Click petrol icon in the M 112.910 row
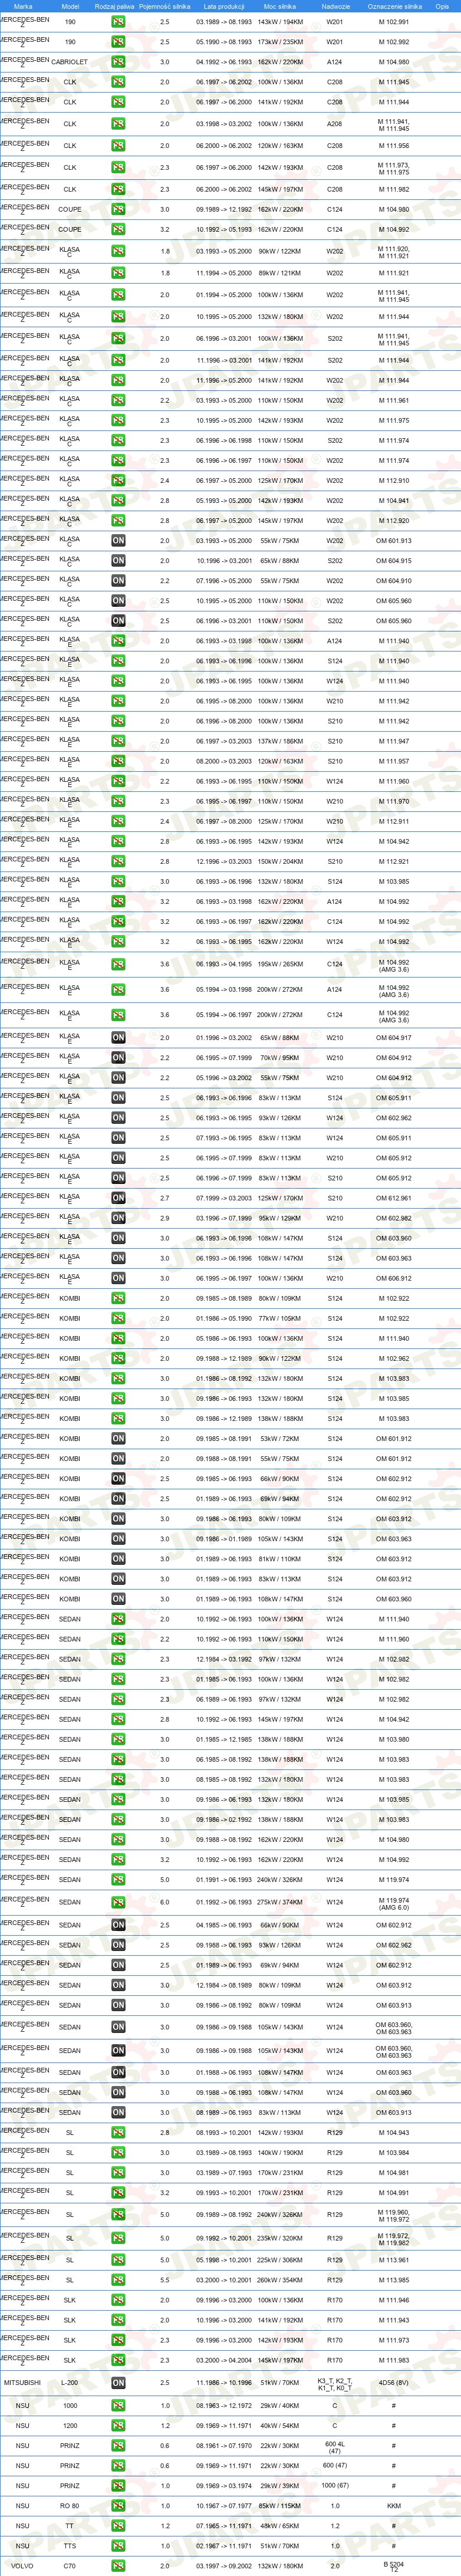Screen dimensions: 461x2576 (118, 481)
